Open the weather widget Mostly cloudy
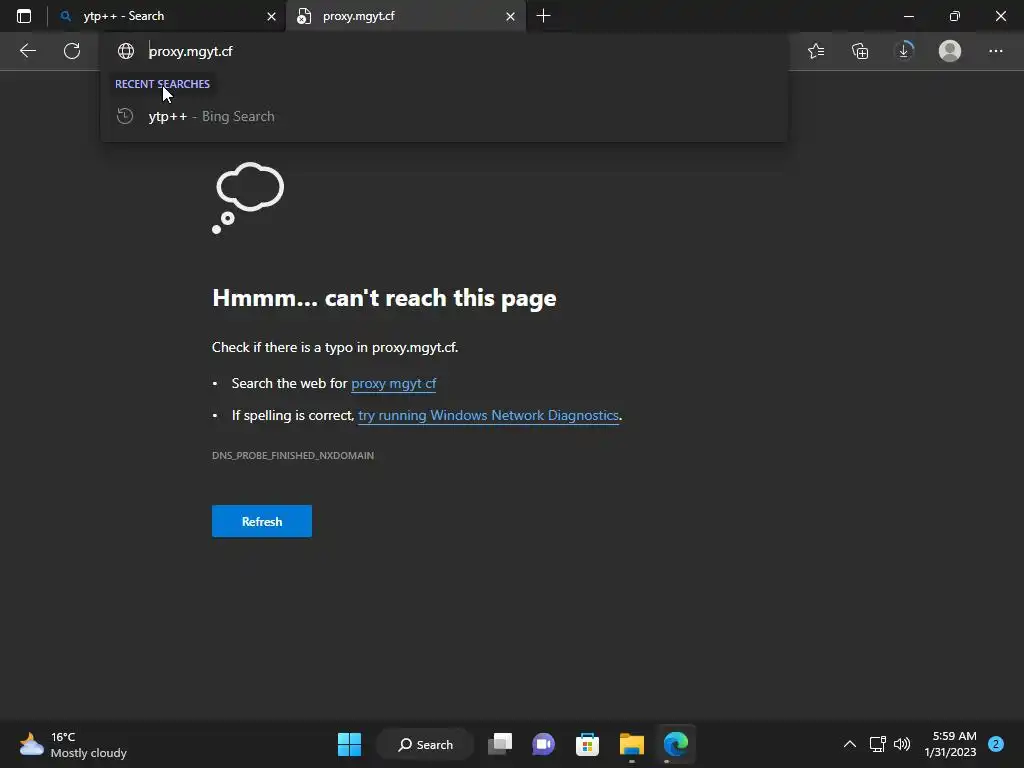The width and height of the screenshot is (1024, 768). pyautogui.click(x=73, y=744)
